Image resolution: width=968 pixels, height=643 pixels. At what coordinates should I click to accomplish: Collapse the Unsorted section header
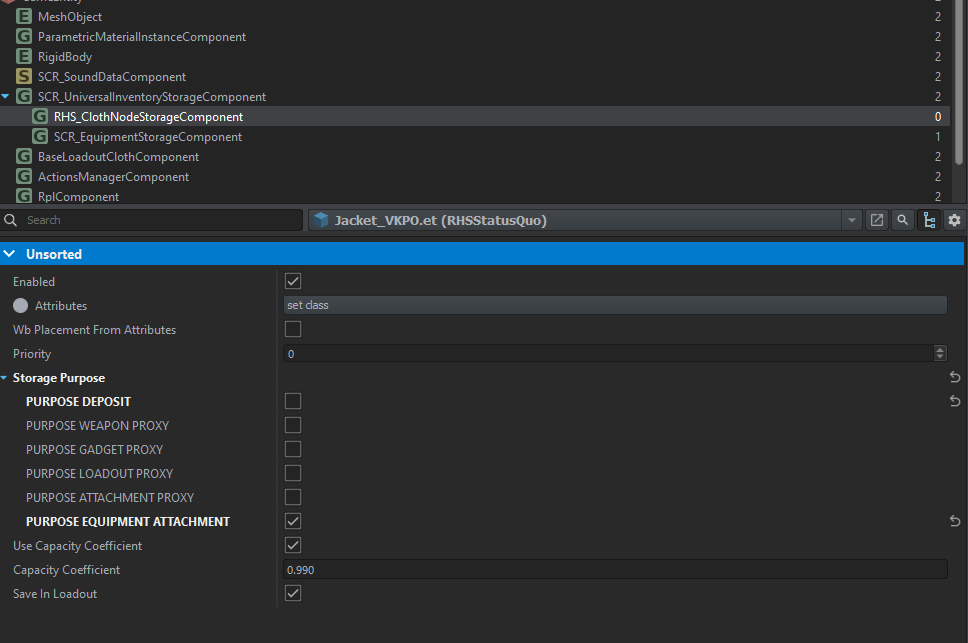[10, 254]
